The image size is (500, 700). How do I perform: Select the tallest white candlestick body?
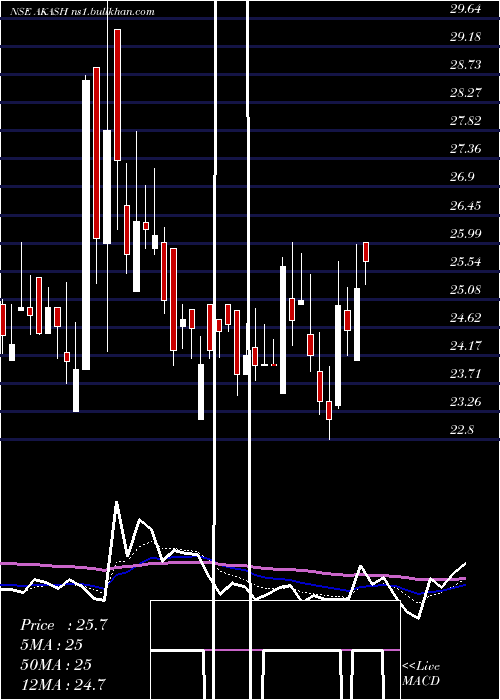click(86, 225)
